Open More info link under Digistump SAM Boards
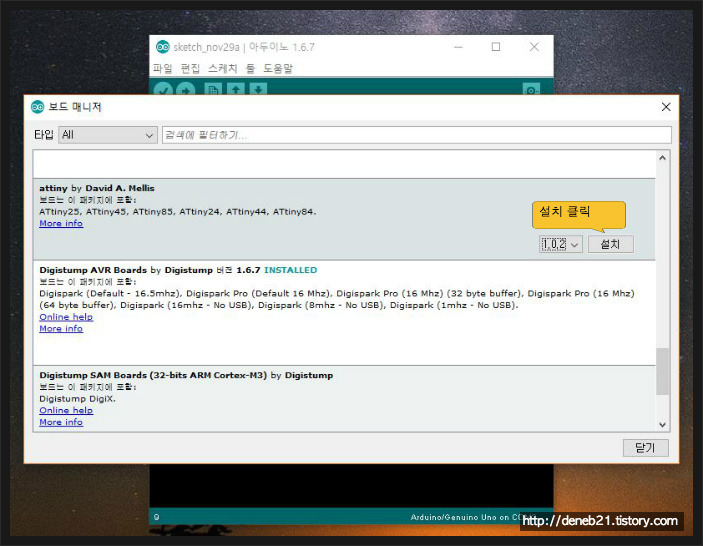The width and height of the screenshot is (703, 546). [x=61, y=422]
